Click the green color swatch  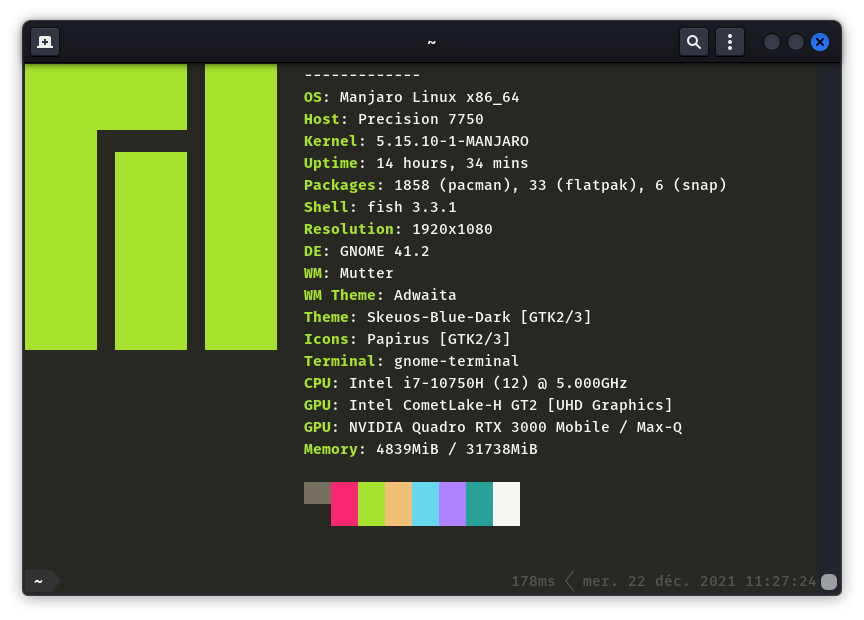[372, 503]
